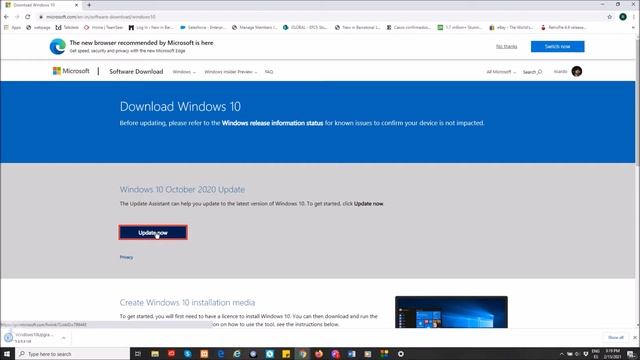
Task: Open the FAQ navigation item
Action: click(269, 72)
